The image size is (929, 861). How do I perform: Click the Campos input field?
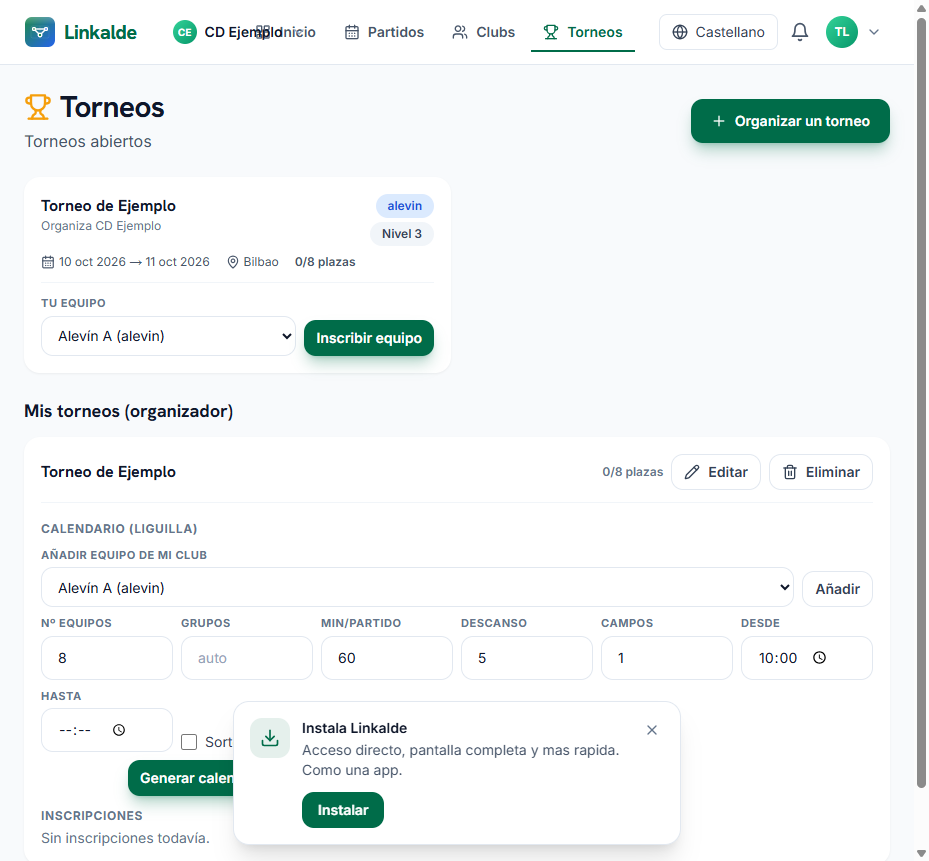(x=667, y=658)
